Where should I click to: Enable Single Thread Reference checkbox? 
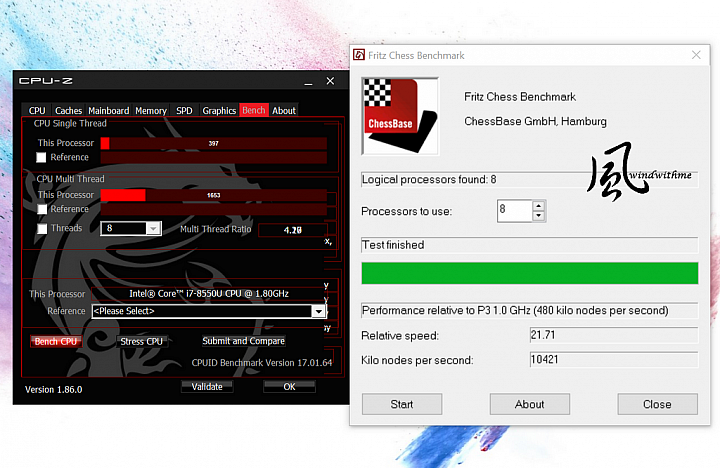tap(41, 158)
